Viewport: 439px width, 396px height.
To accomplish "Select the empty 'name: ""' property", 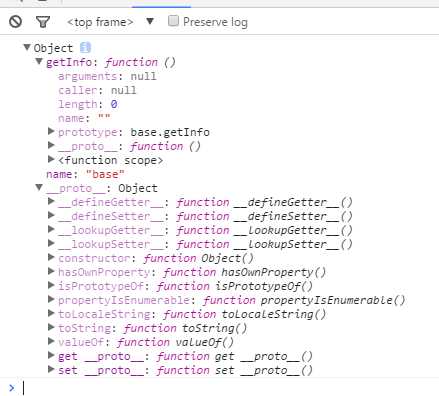I will tap(84, 118).
